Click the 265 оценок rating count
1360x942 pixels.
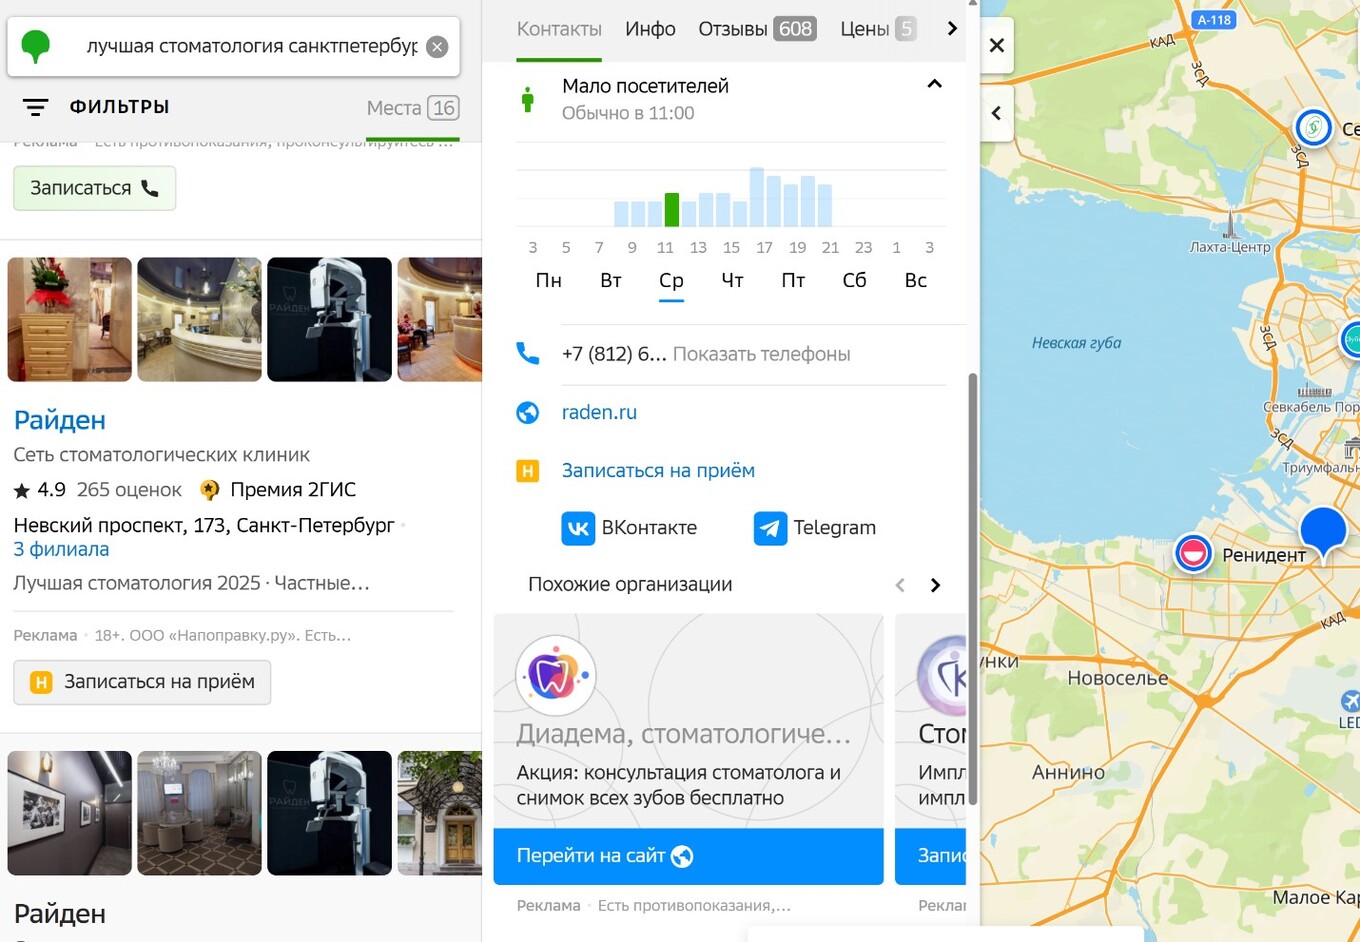click(129, 490)
